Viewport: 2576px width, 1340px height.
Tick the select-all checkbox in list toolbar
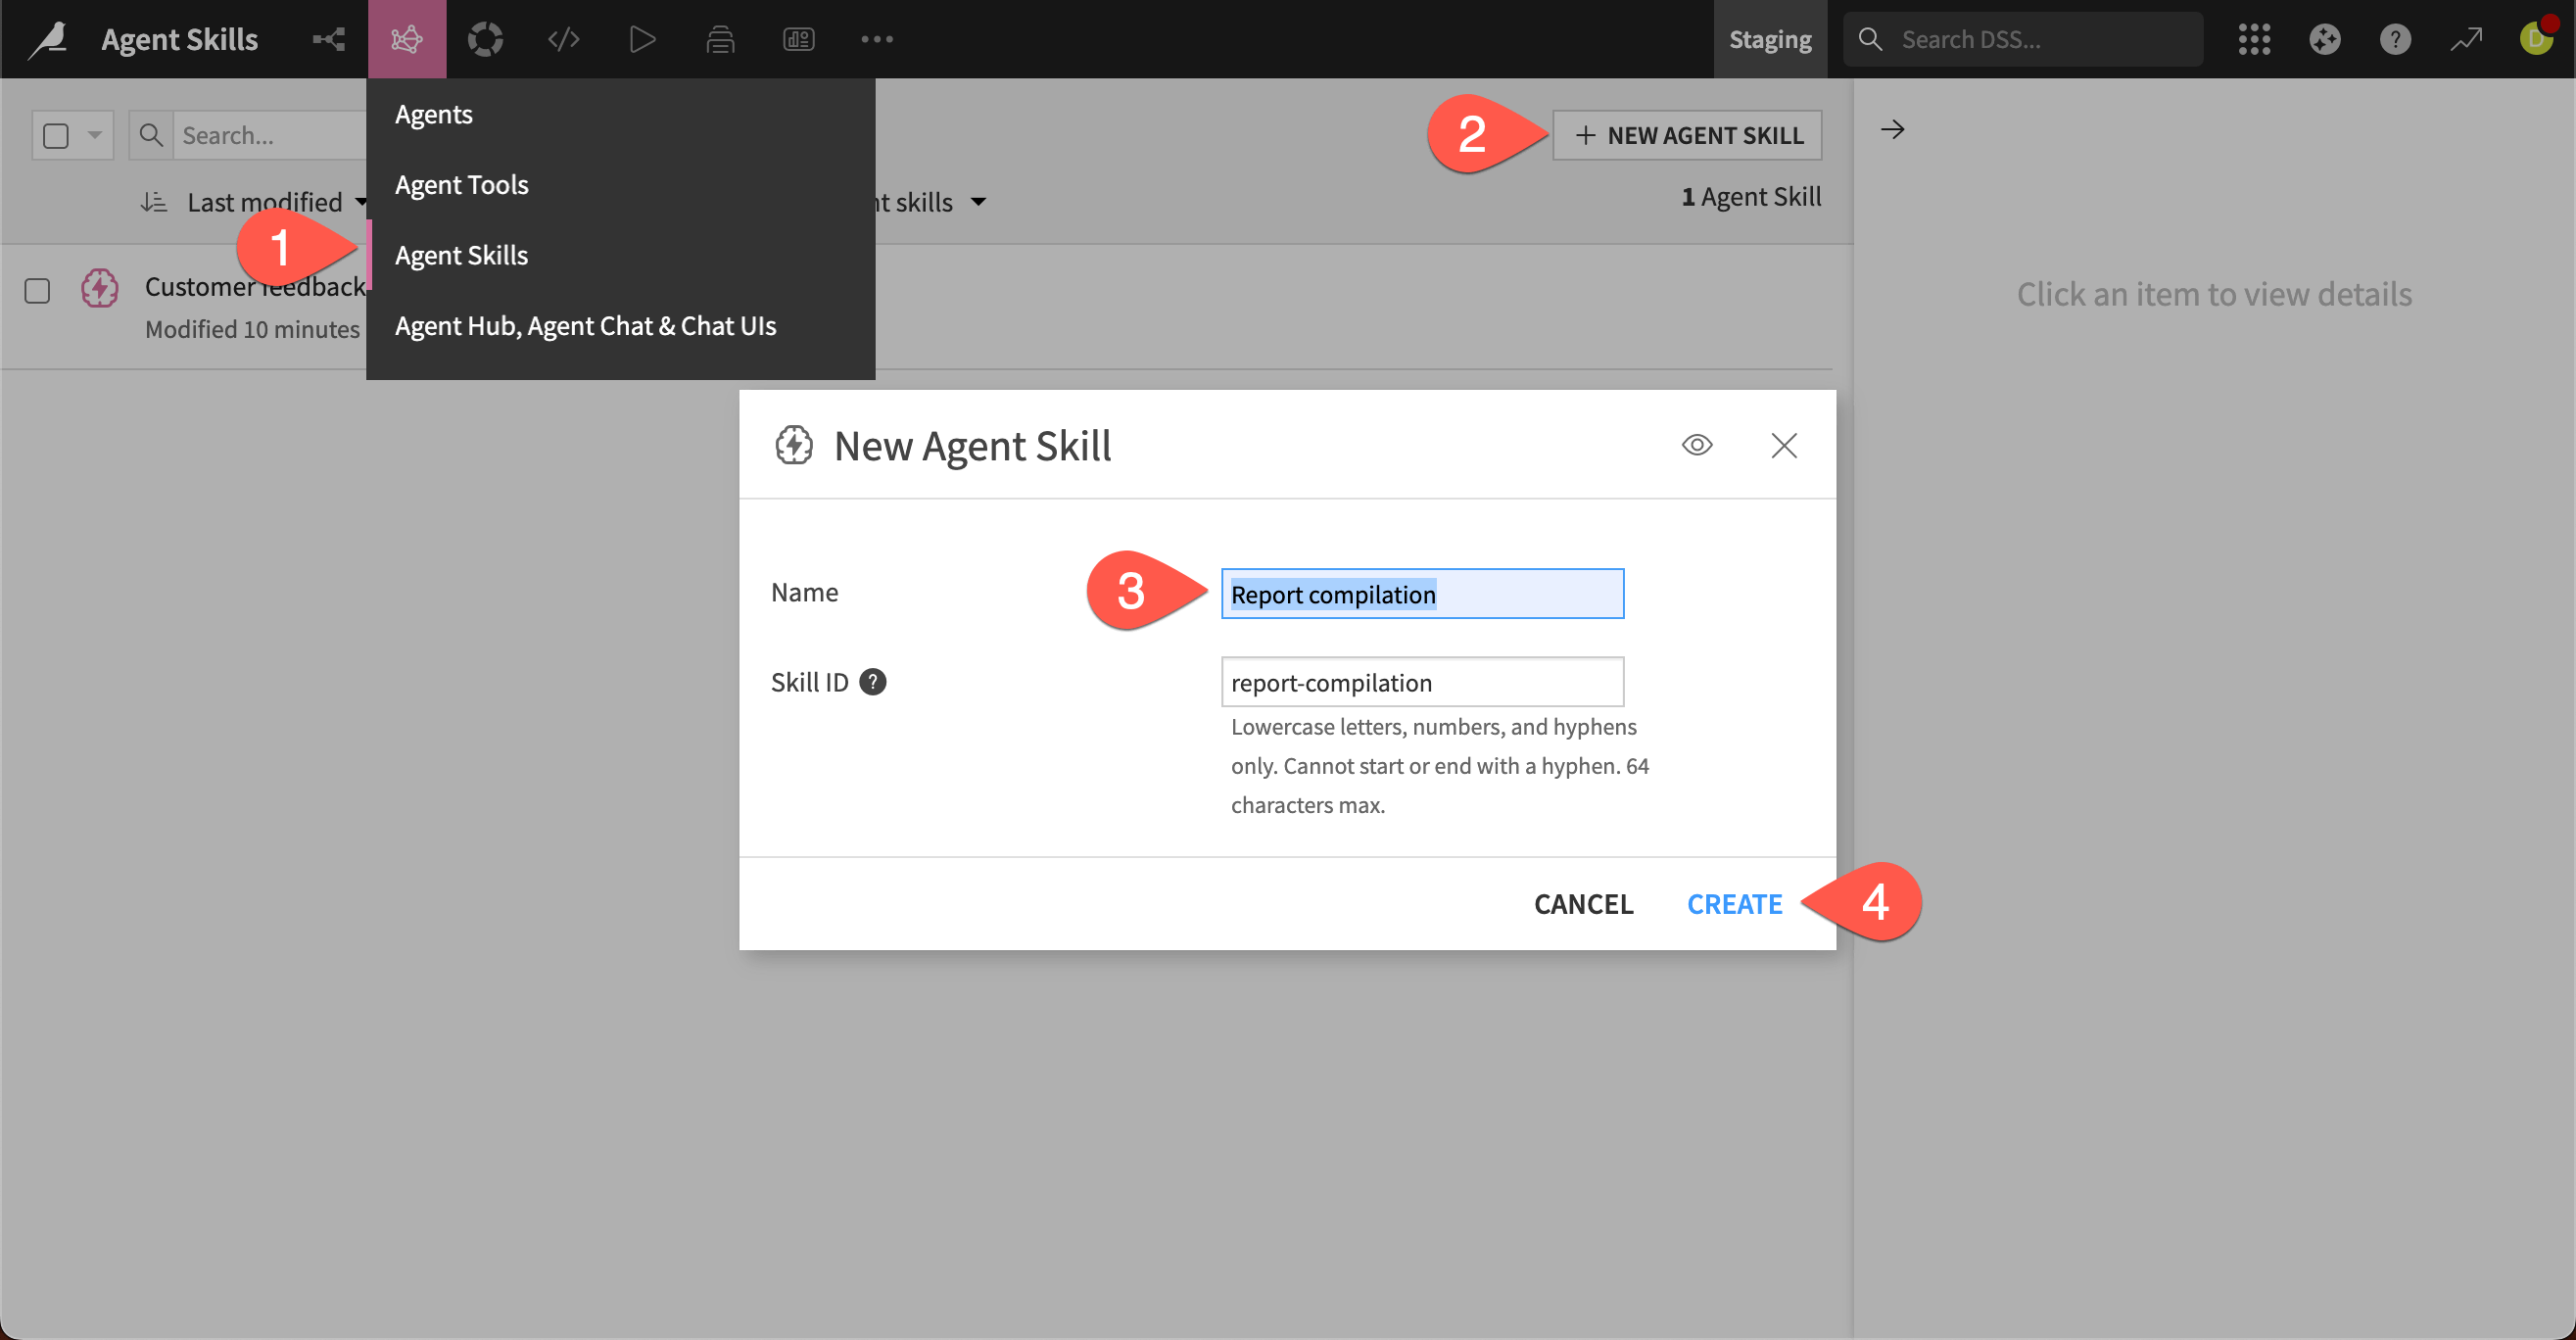pos(56,135)
